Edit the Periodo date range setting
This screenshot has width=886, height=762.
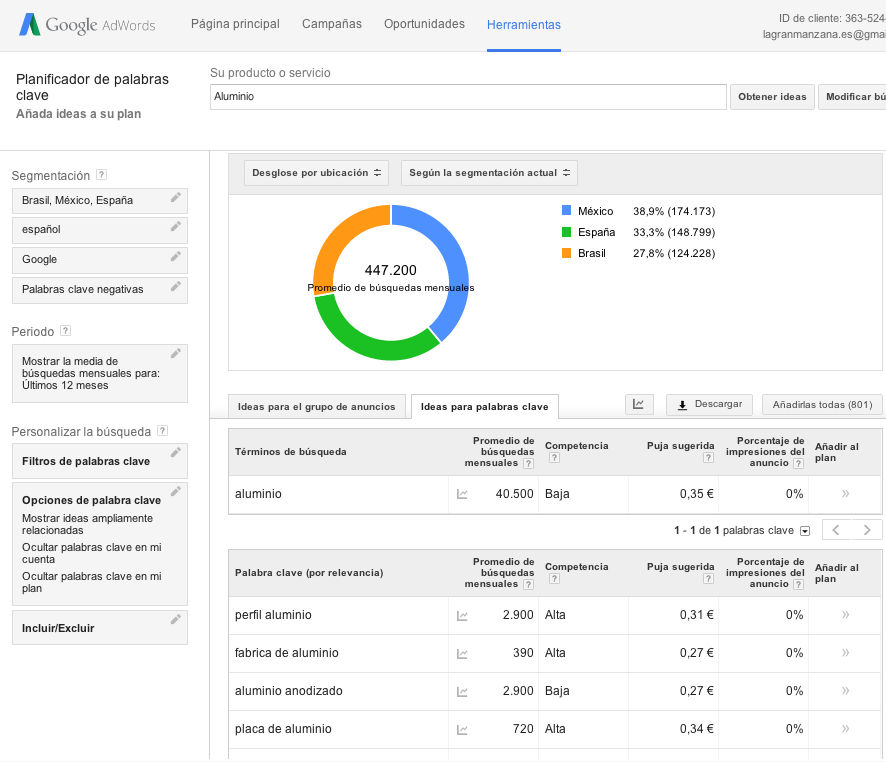pyautogui.click(x=176, y=353)
